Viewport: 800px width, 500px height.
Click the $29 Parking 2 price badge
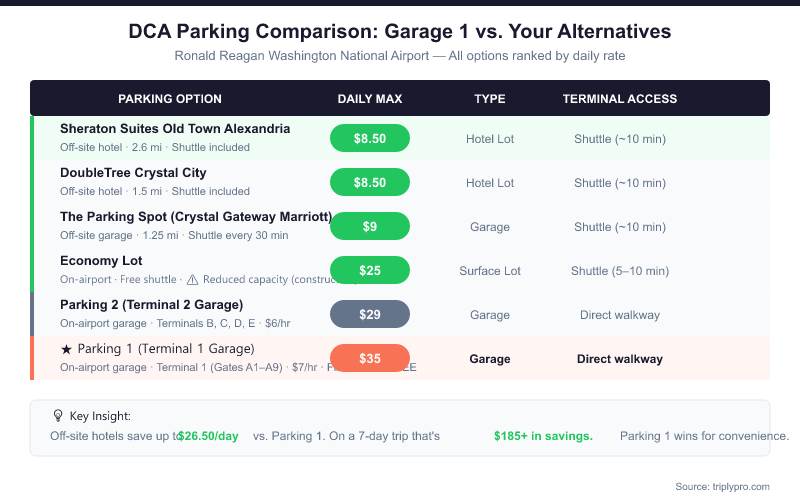pyautogui.click(x=370, y=314)
